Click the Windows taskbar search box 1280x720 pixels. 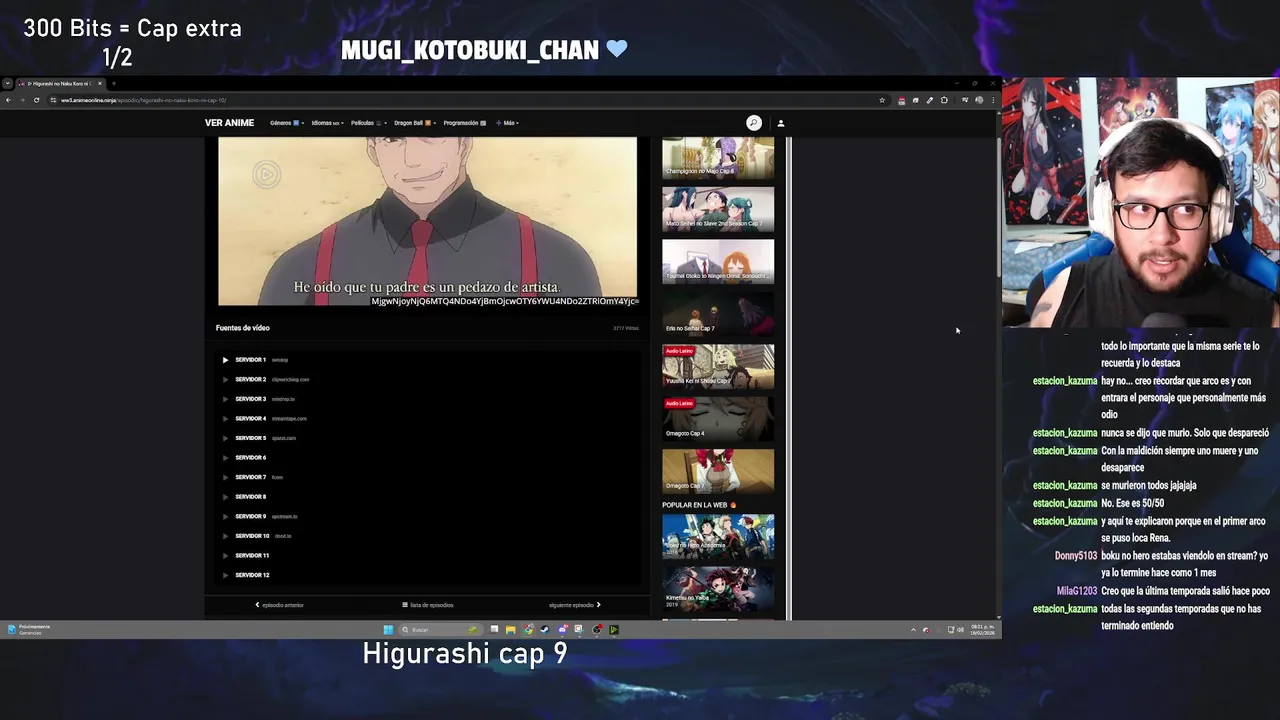440,630
